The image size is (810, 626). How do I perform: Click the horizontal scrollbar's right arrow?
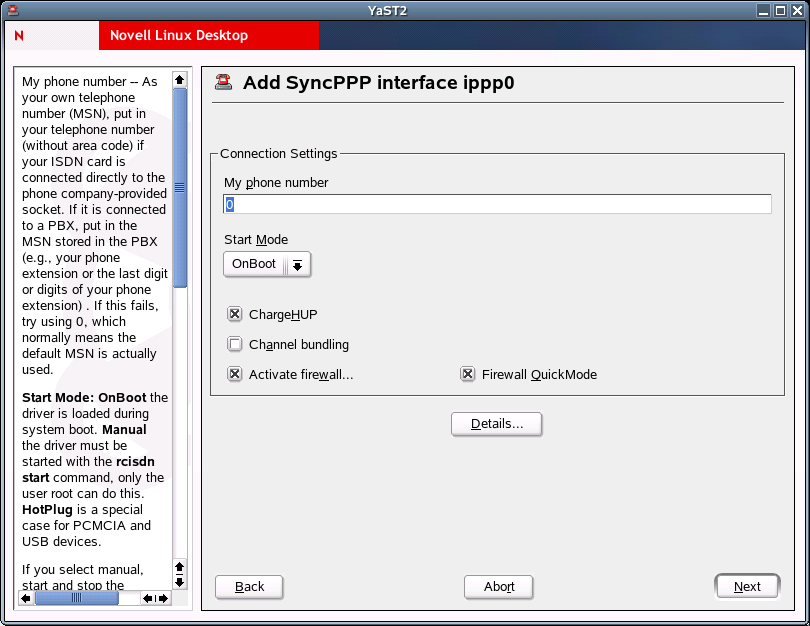point(163,598)
